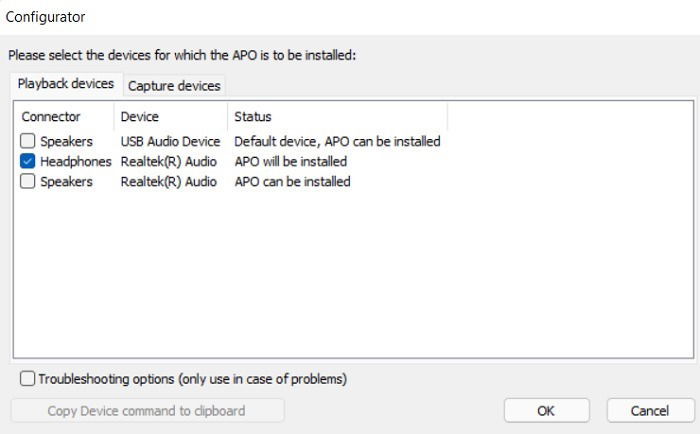Viewport: 700px width, 434px height.
Task: Click Copy Device command to clipboard
Action: click(x=147, y=410)
